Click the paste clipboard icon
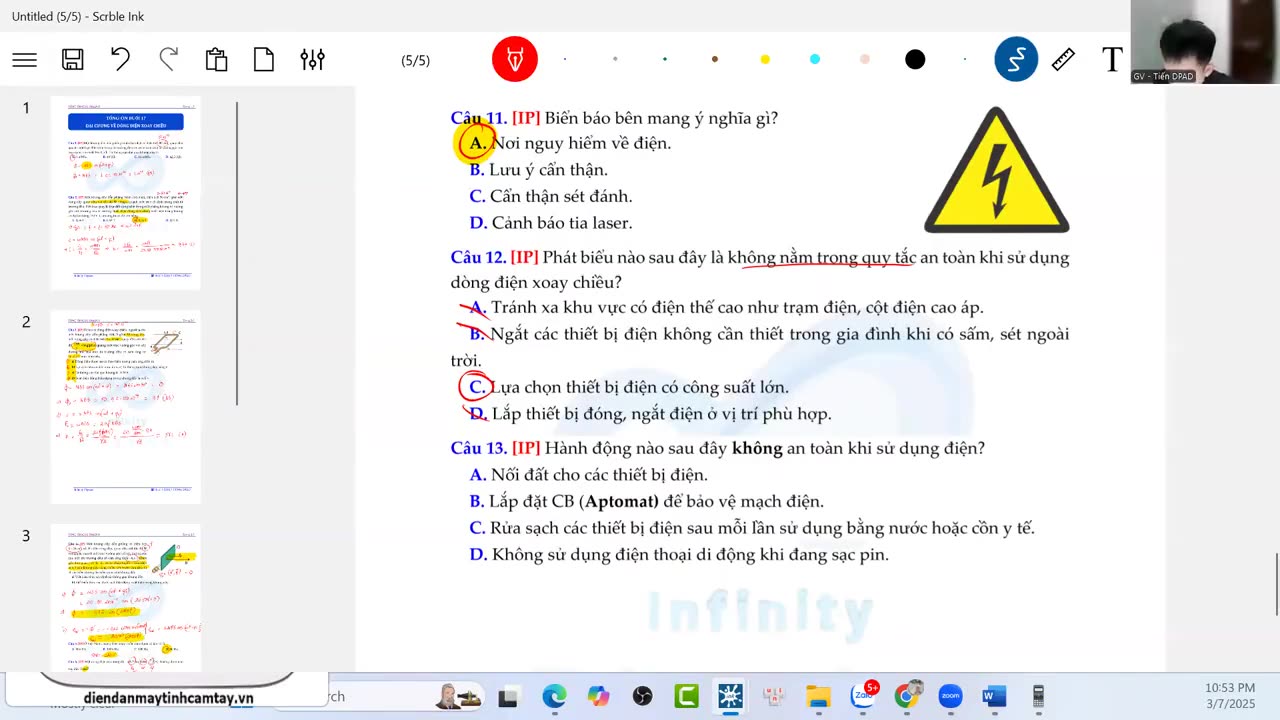The width and height of the screenshot is (1280, 720). click(216, 60)
